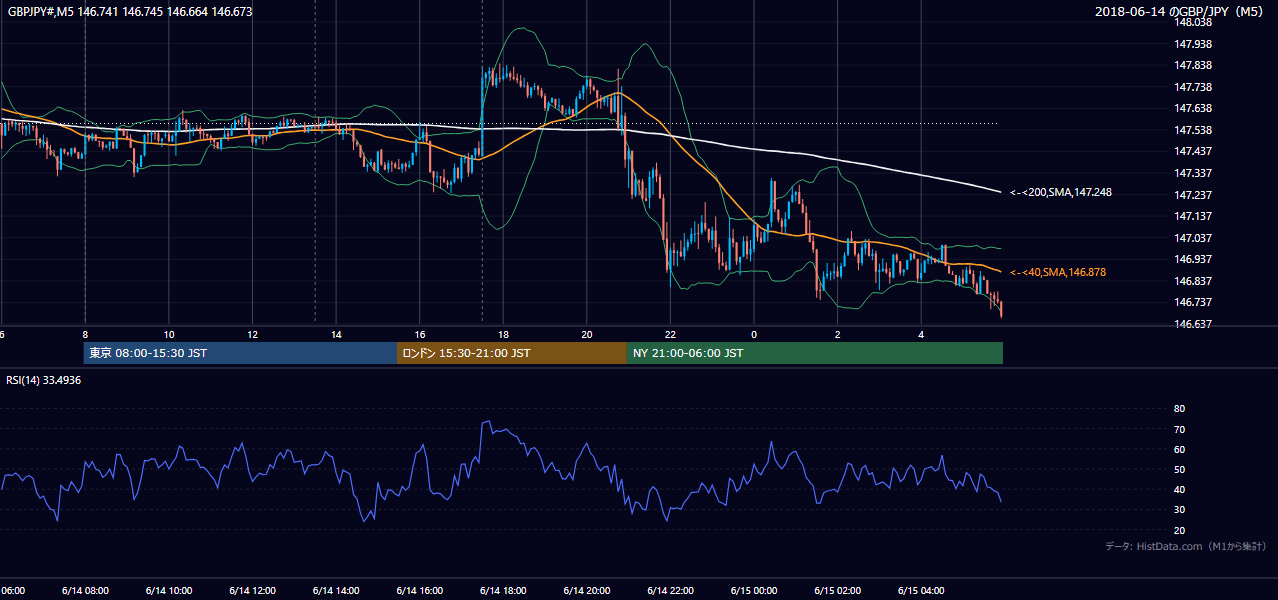Select the NY 21:00-06:00 JST session bar
This screenshot has width=1278, height=600.
point(814,353)
